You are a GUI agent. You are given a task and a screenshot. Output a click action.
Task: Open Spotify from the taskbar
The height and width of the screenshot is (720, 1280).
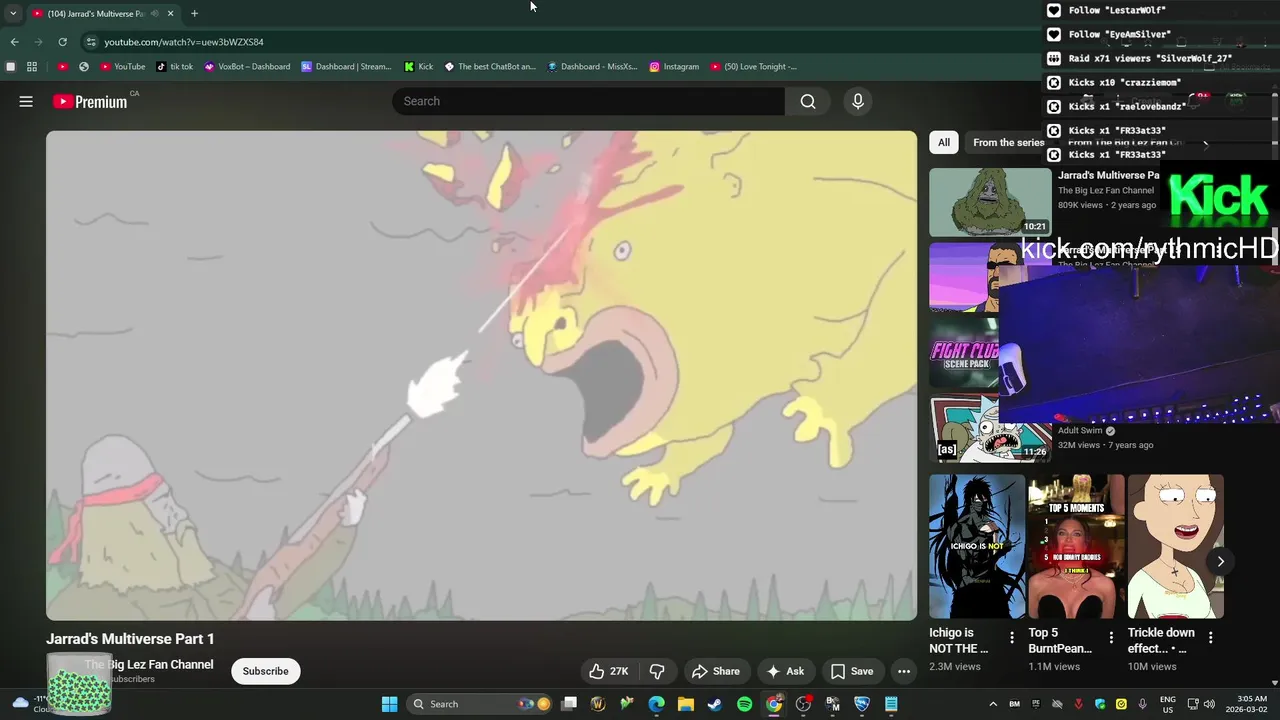point(744,704)
